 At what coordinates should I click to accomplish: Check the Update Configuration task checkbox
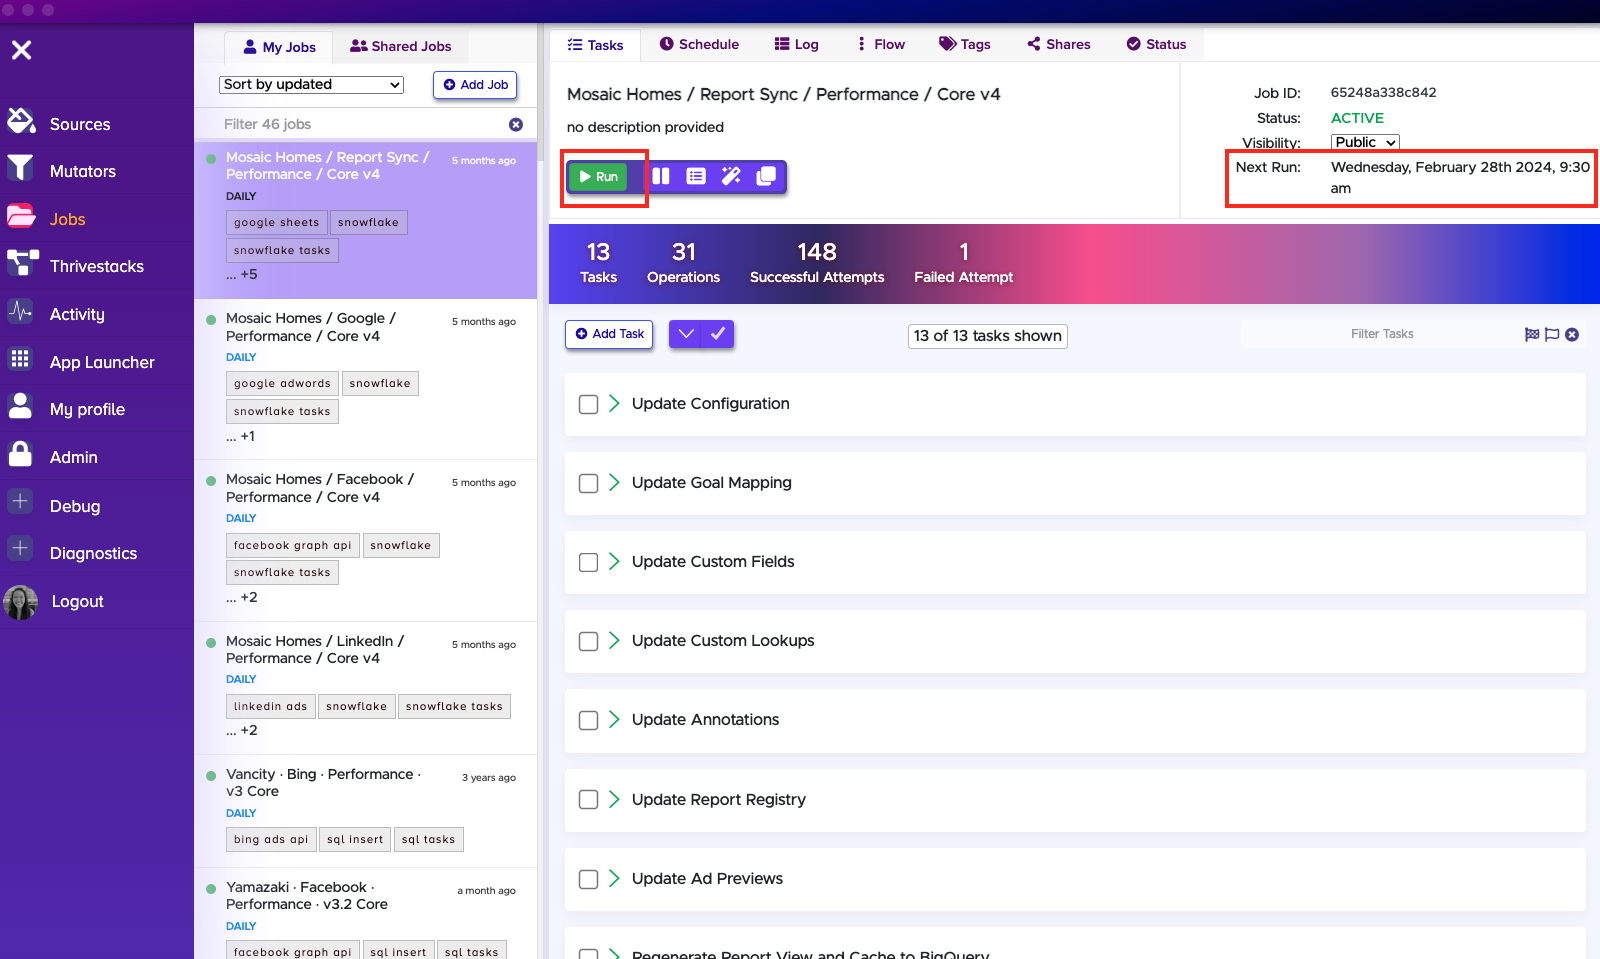pos(588,404)
